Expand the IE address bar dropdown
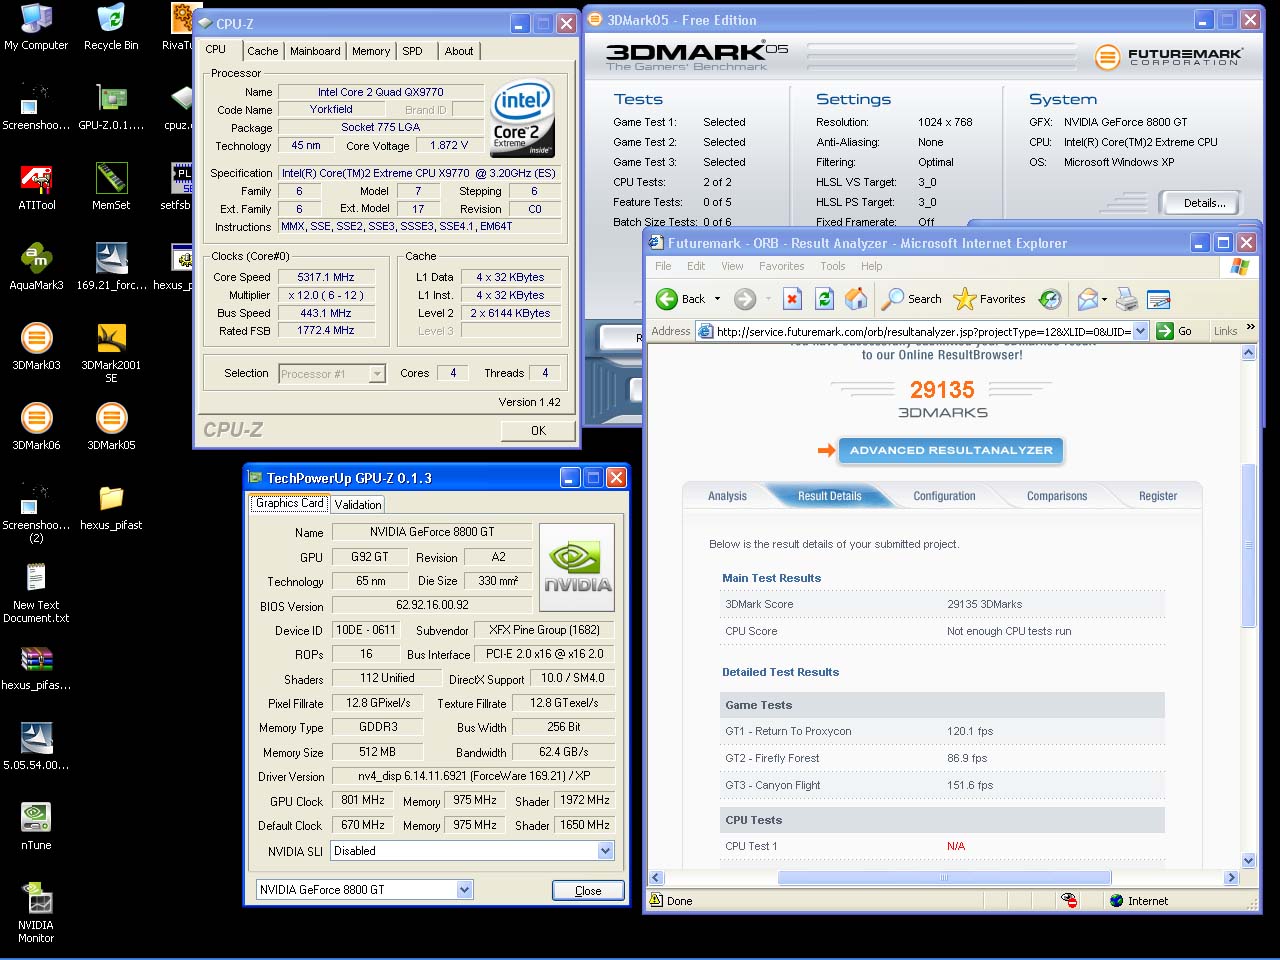The width and height of the screenshot is (1280, 960). [x=1140, y=331]
